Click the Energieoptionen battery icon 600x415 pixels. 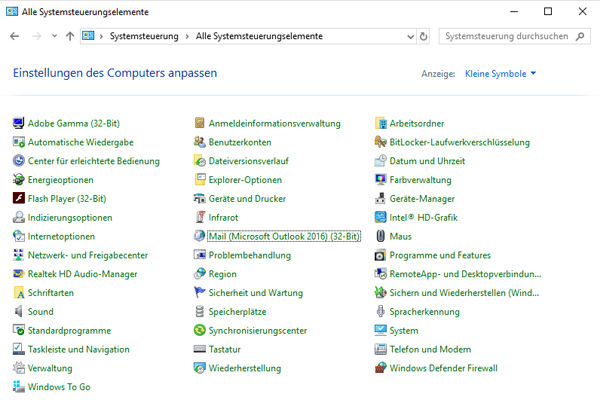18,179
